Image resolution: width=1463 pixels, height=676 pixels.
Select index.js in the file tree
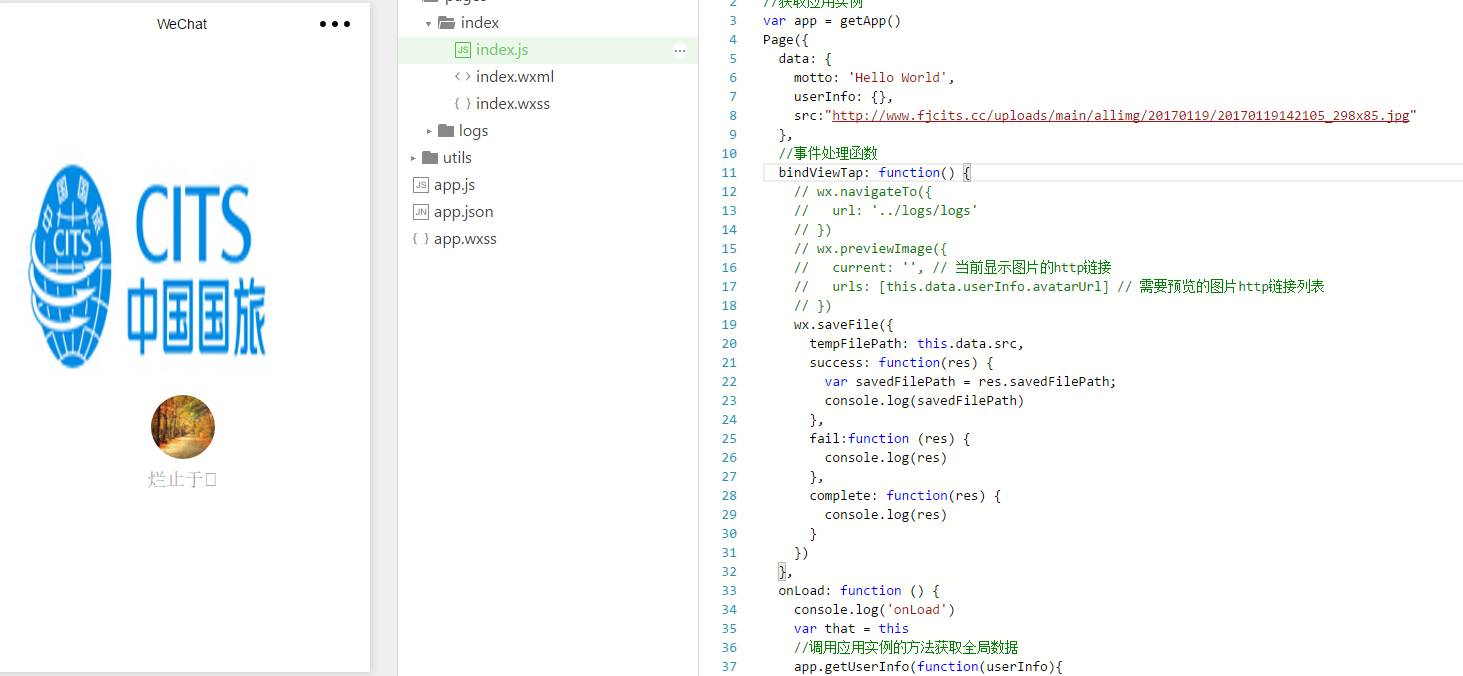coord(502,50)
